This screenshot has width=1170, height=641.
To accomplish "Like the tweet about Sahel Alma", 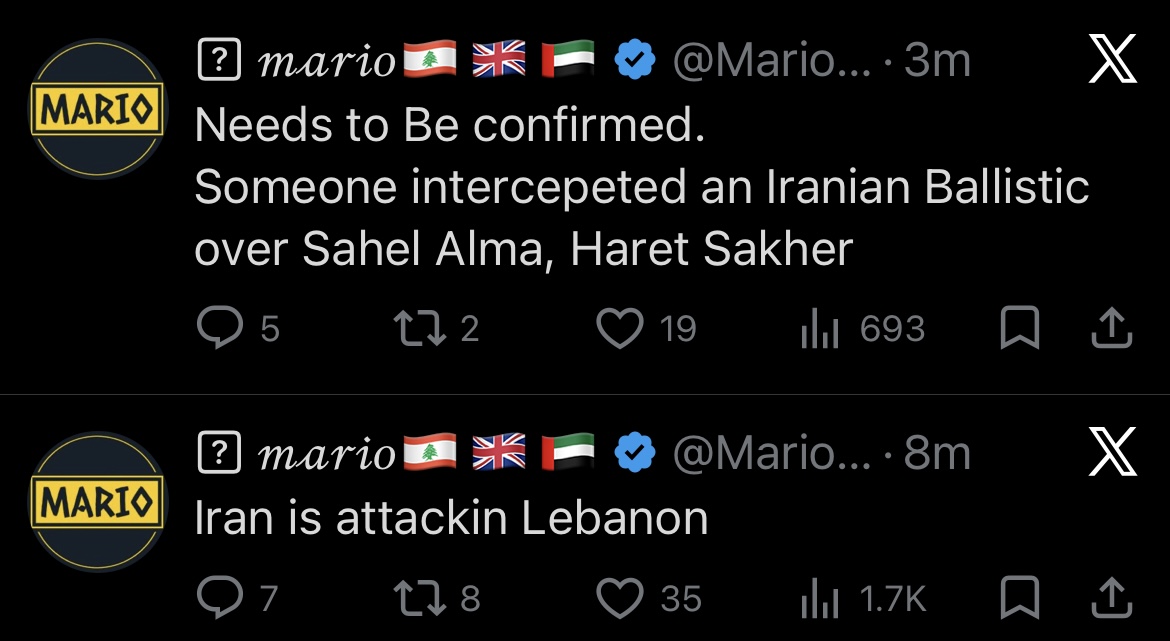I will pyautogui.click(x=620, y=329).
